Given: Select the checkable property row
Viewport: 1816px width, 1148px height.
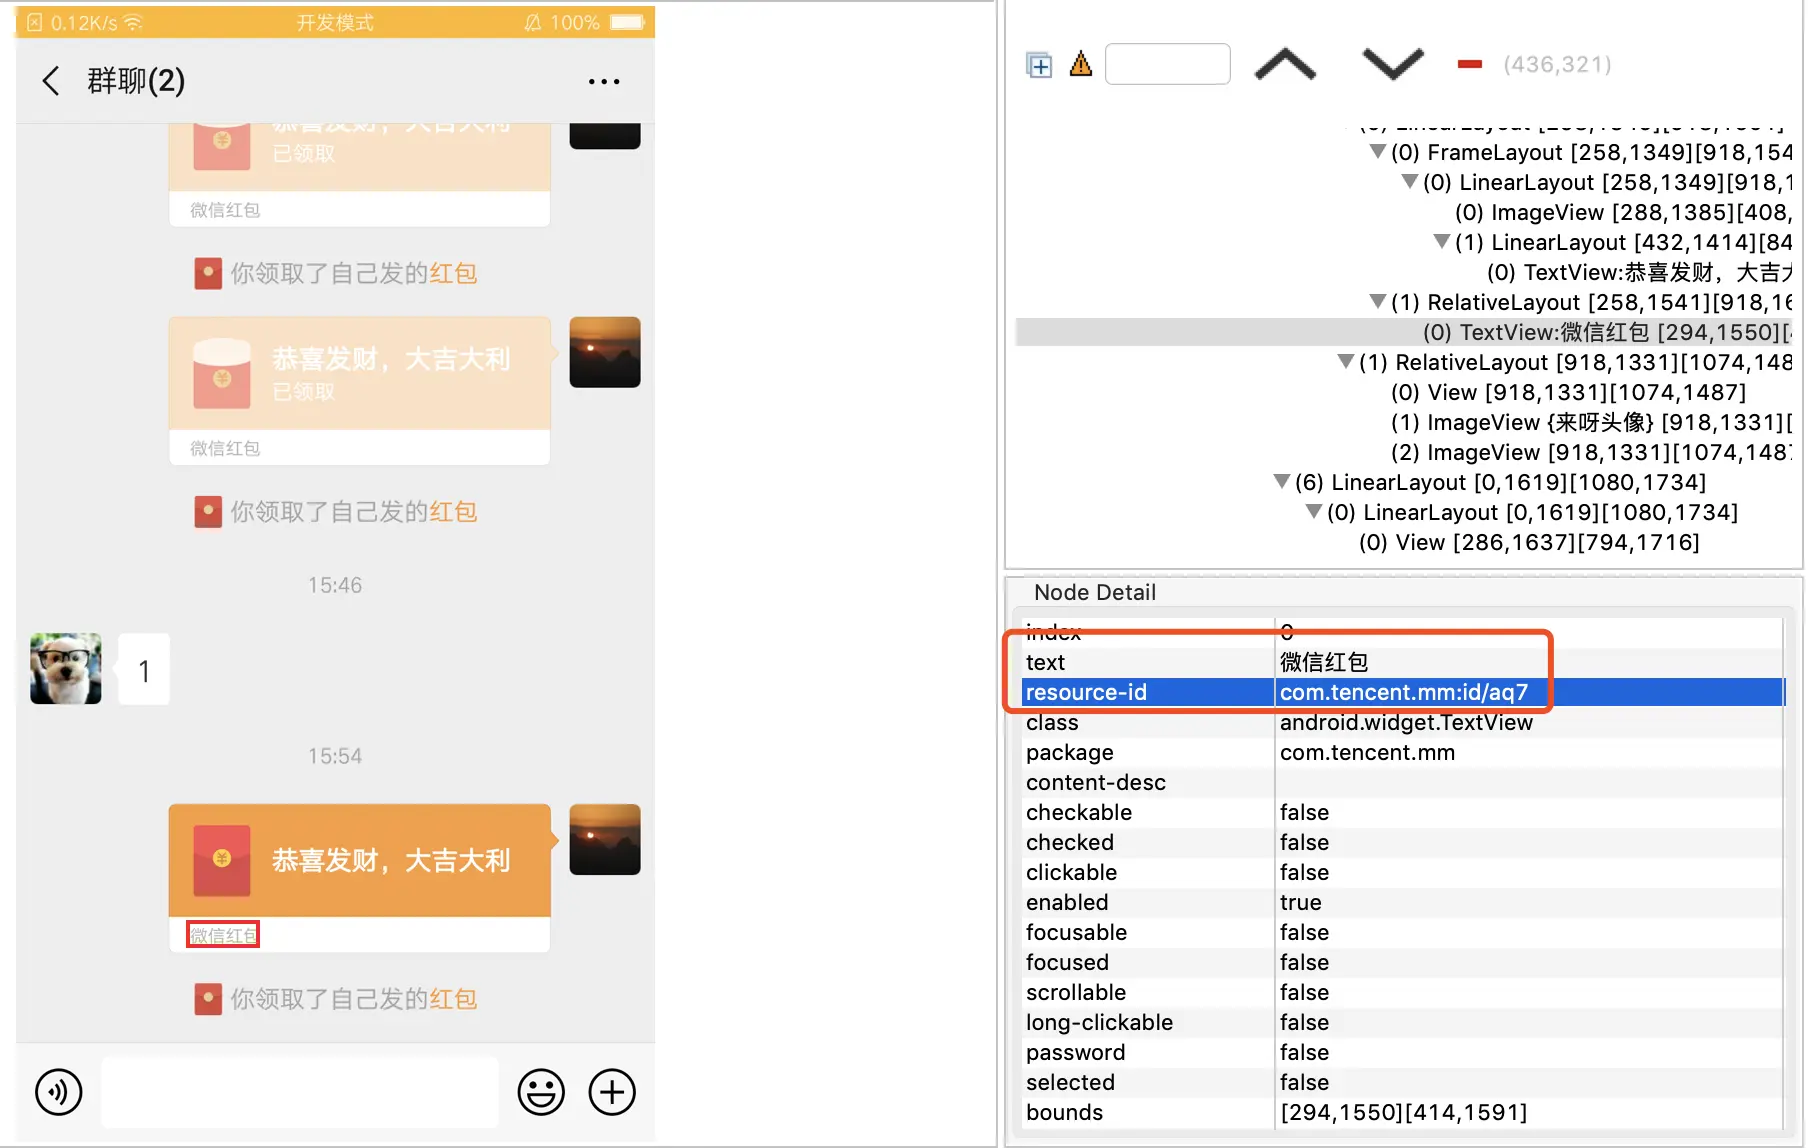Looking at the screenshot, I should click(x=1402, y=812).
